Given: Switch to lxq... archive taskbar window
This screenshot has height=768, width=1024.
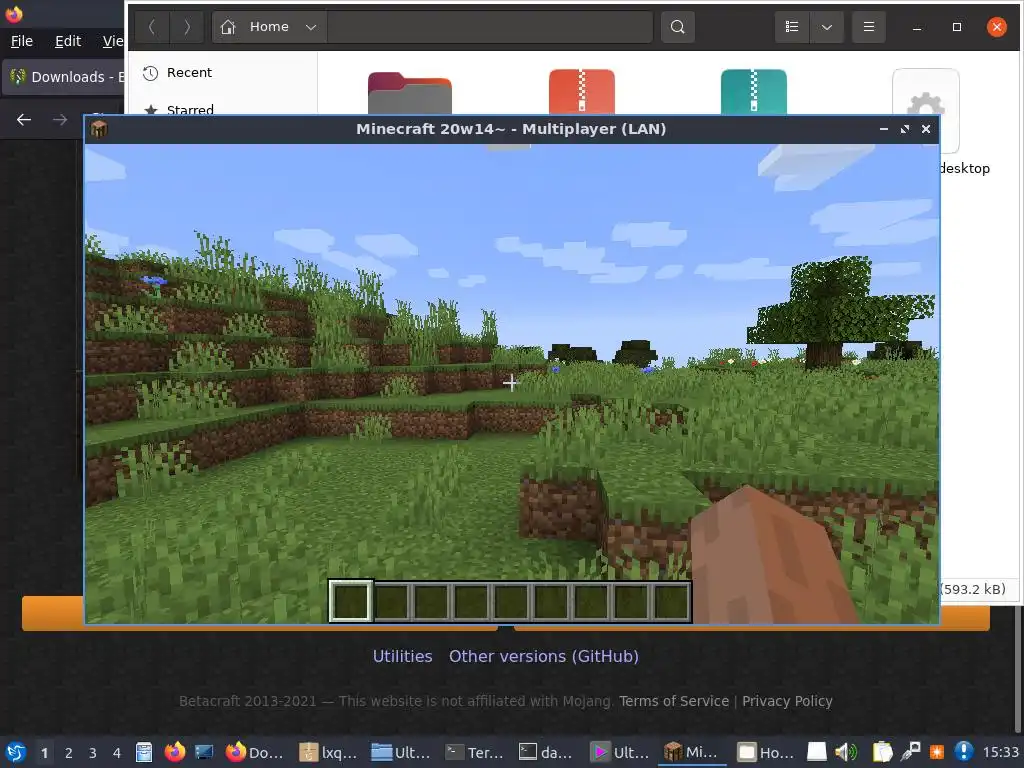Looking at the screenshot, I should tap(328, 752).
